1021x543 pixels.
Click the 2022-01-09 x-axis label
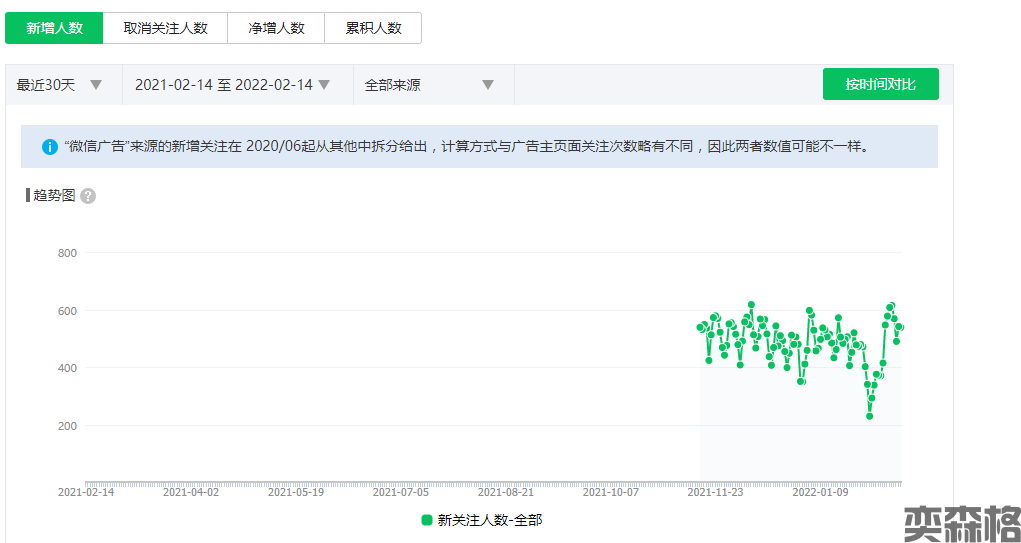820,492
